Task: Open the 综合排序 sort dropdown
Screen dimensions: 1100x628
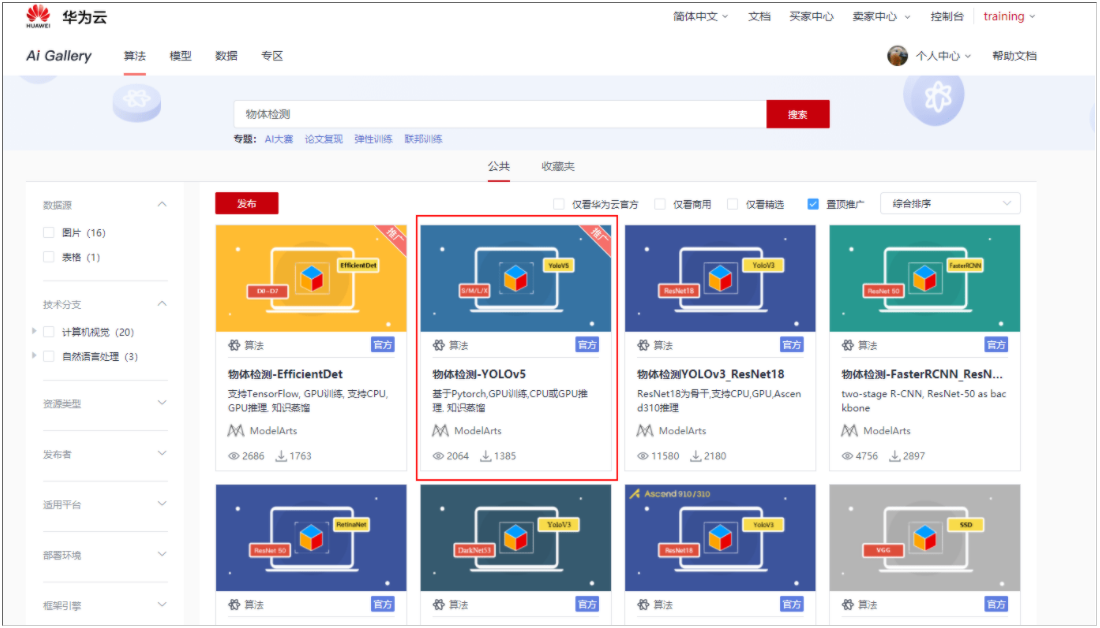Action: 950,203
